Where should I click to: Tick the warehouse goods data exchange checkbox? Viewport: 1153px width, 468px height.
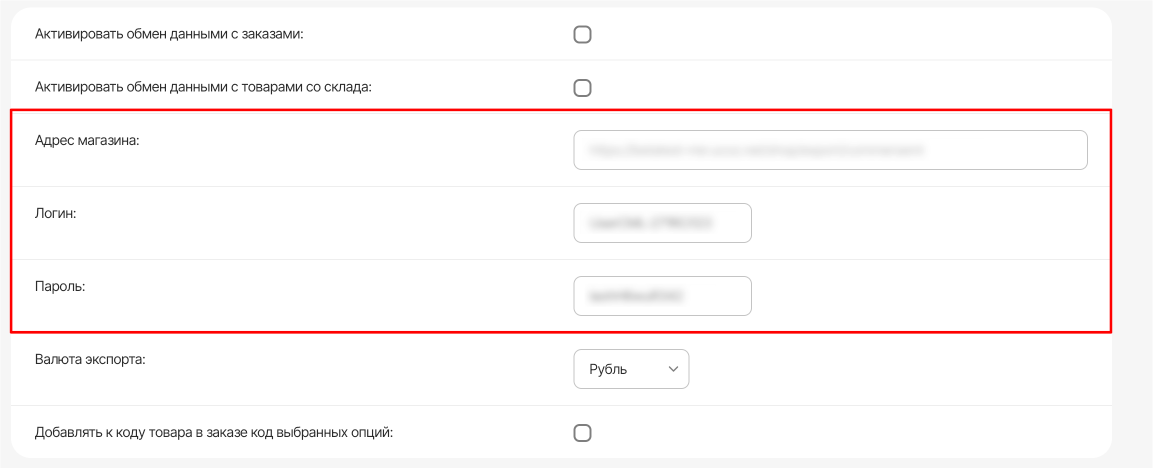tap(582, 87)
